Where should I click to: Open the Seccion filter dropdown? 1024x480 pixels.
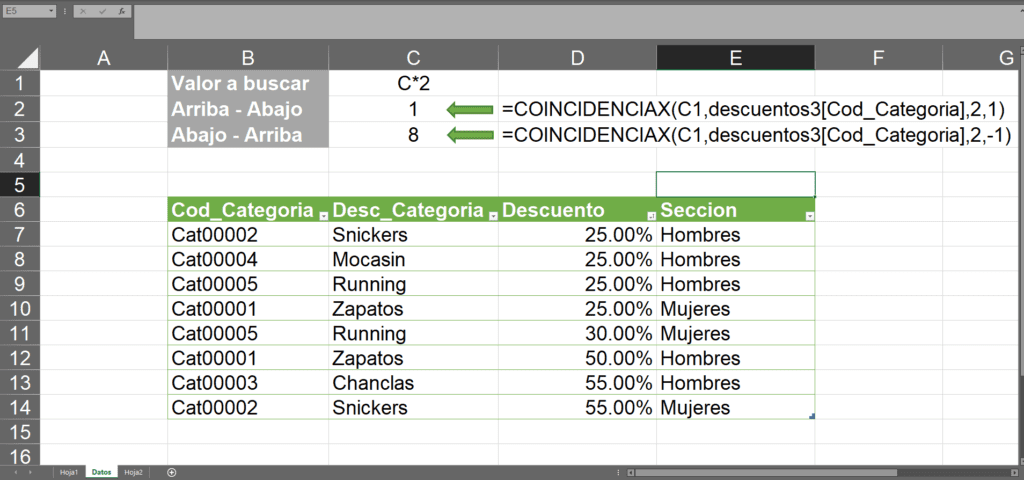(x=810, y=216)
